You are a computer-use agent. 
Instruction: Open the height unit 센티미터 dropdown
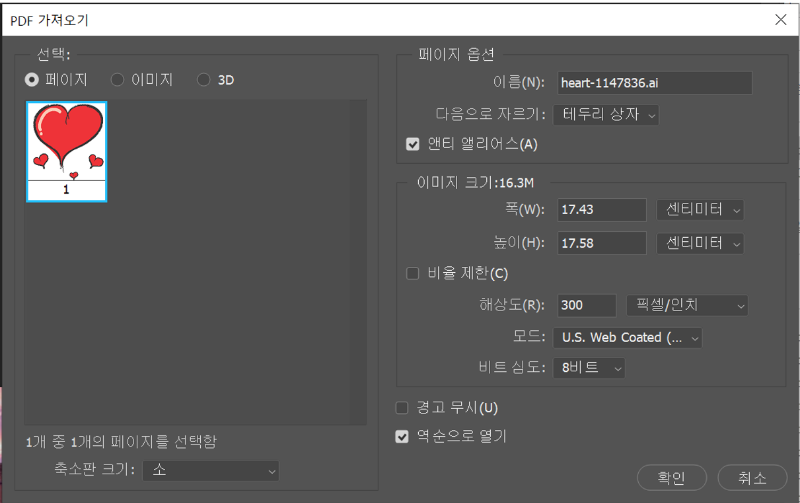click(699, 243)
